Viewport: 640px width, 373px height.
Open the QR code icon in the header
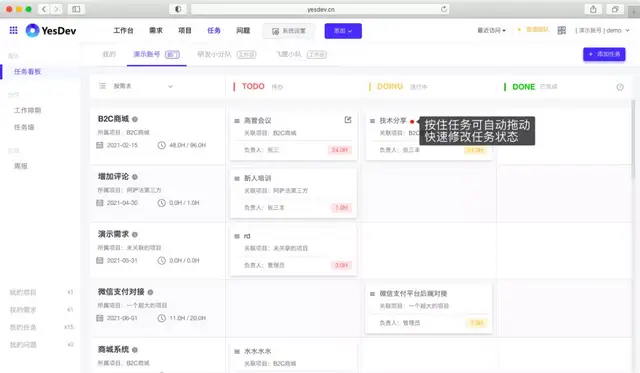click(x=562, y=30)
